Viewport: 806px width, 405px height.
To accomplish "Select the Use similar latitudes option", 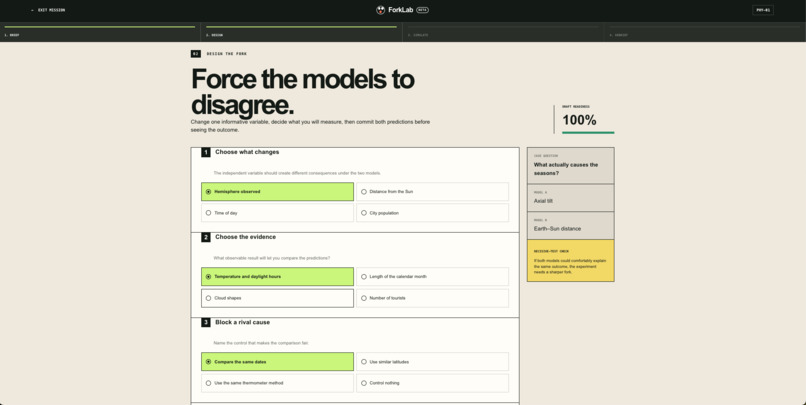I will coord(432,362).
